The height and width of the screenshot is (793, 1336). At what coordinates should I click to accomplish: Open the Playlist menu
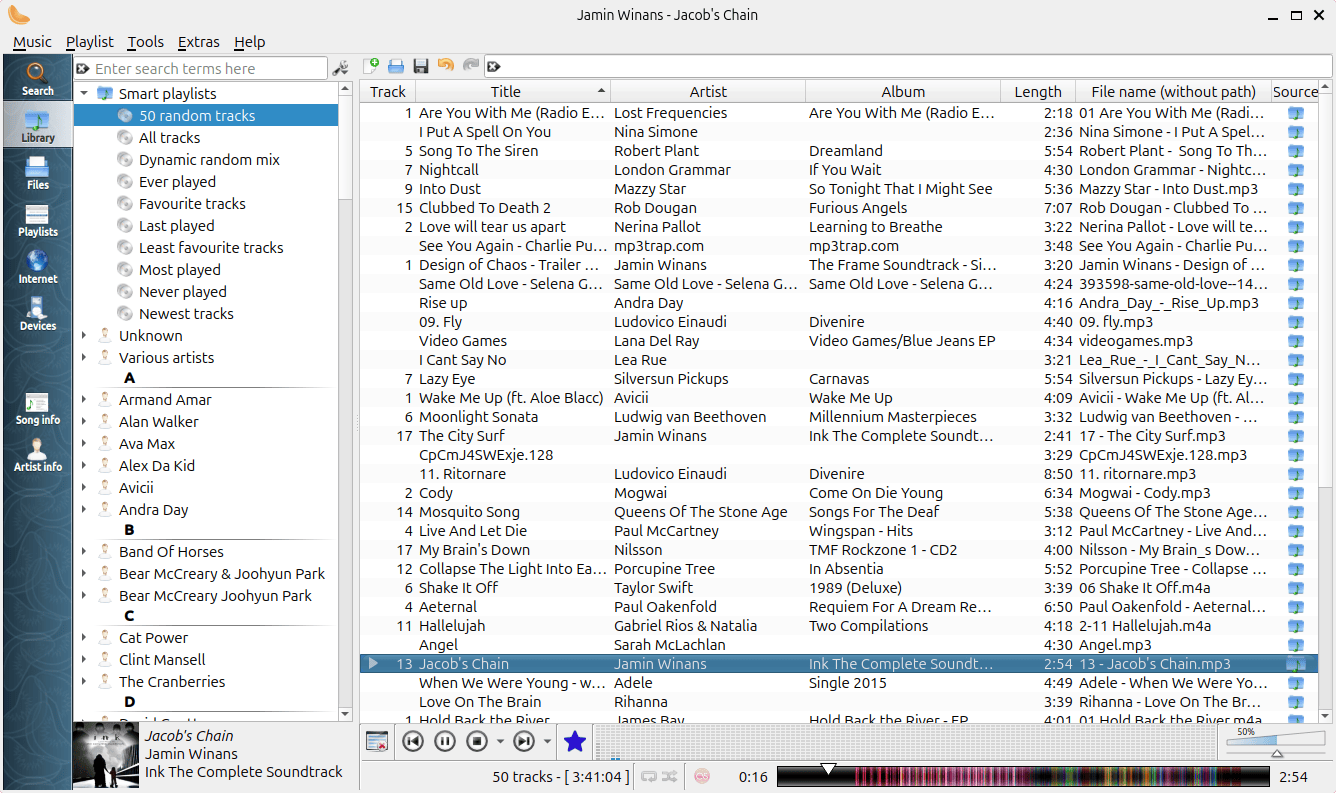pyautogui.click(x=90, y=42)
